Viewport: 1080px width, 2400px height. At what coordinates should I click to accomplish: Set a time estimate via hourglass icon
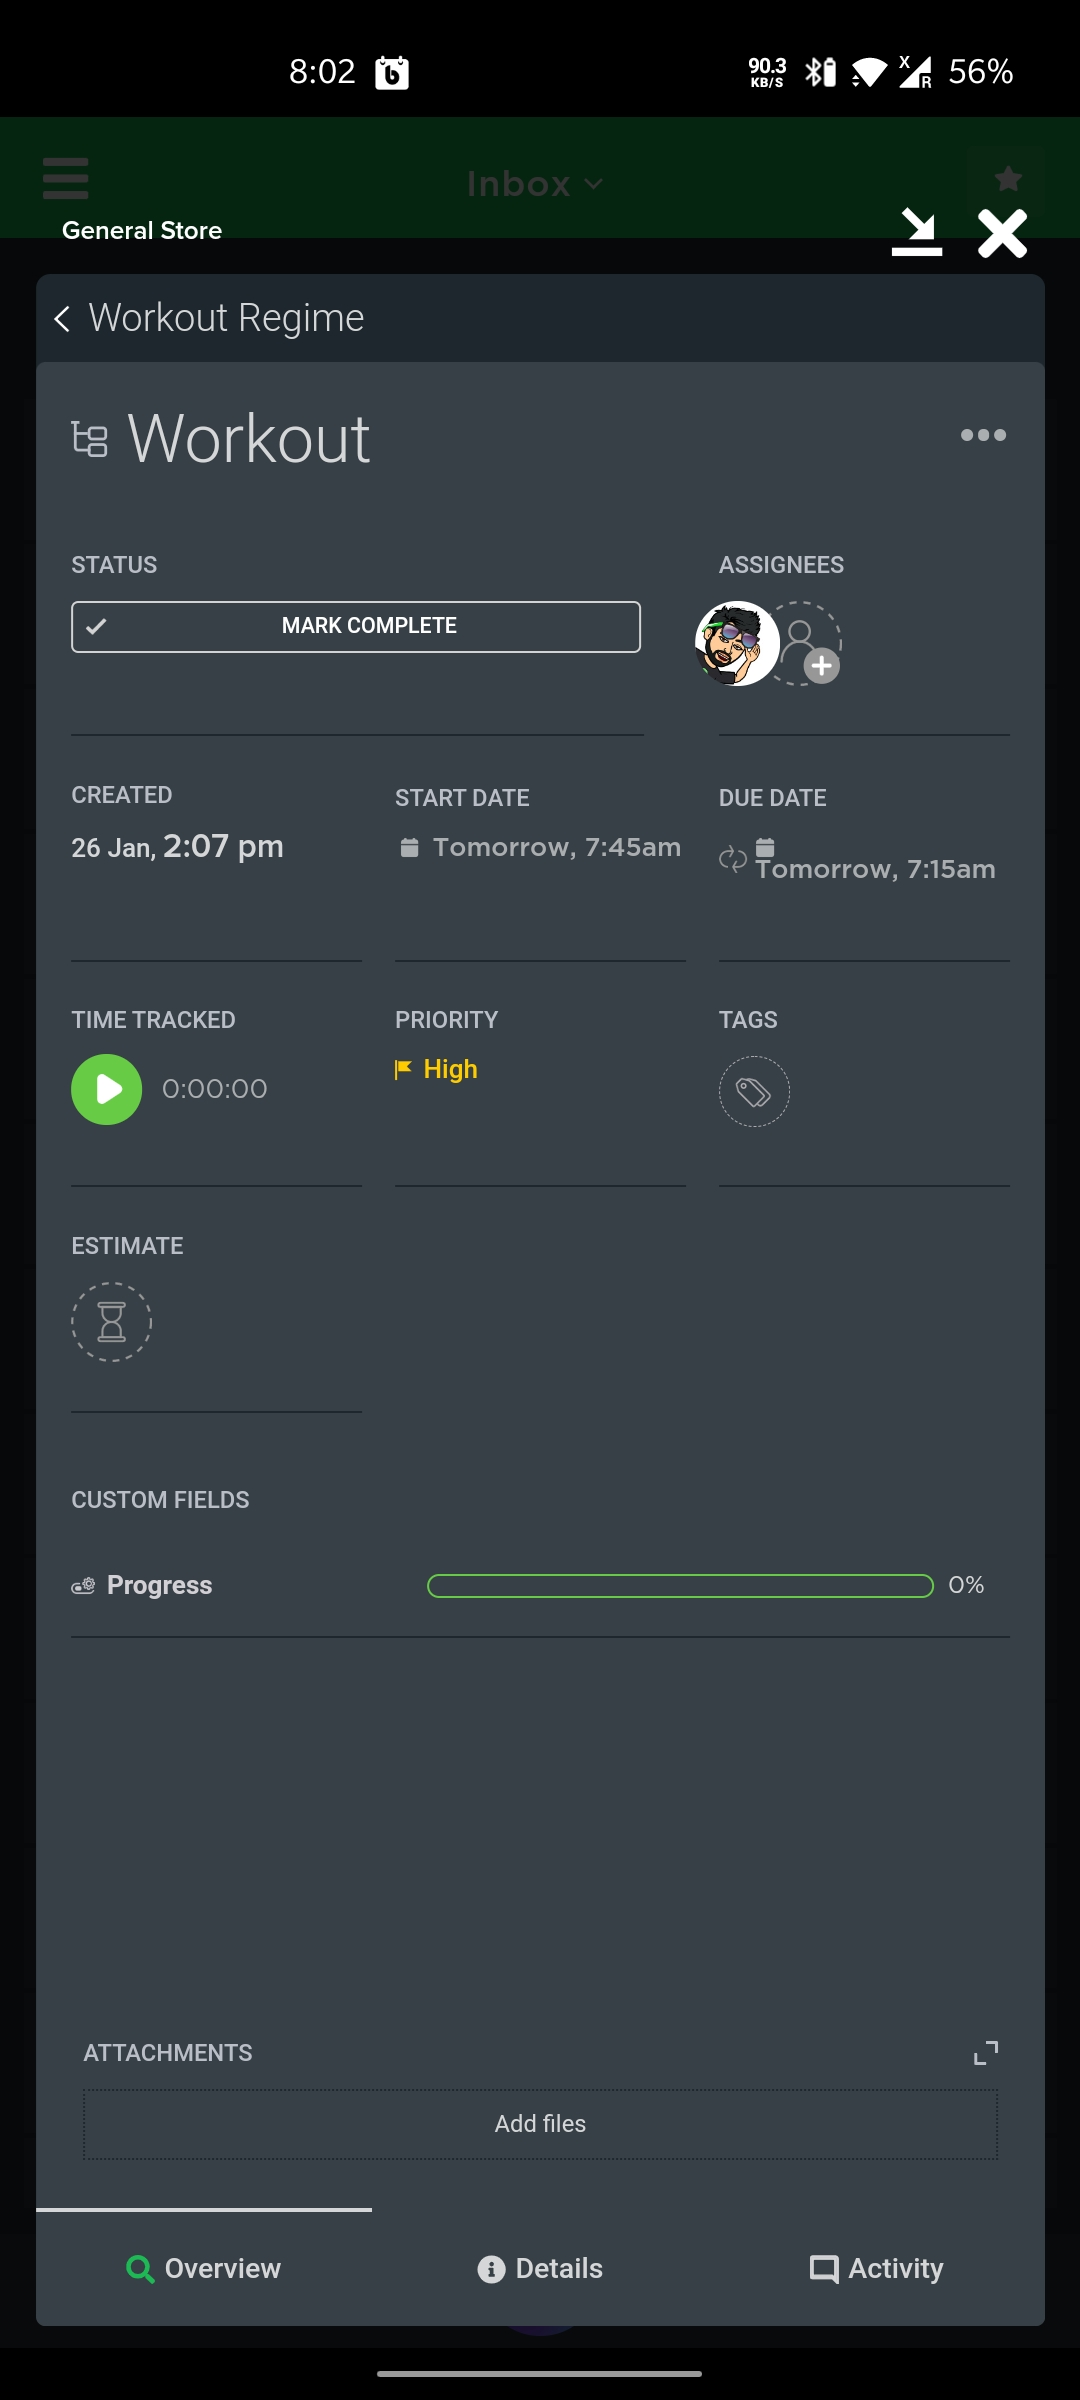click(x=111, y=1322)
